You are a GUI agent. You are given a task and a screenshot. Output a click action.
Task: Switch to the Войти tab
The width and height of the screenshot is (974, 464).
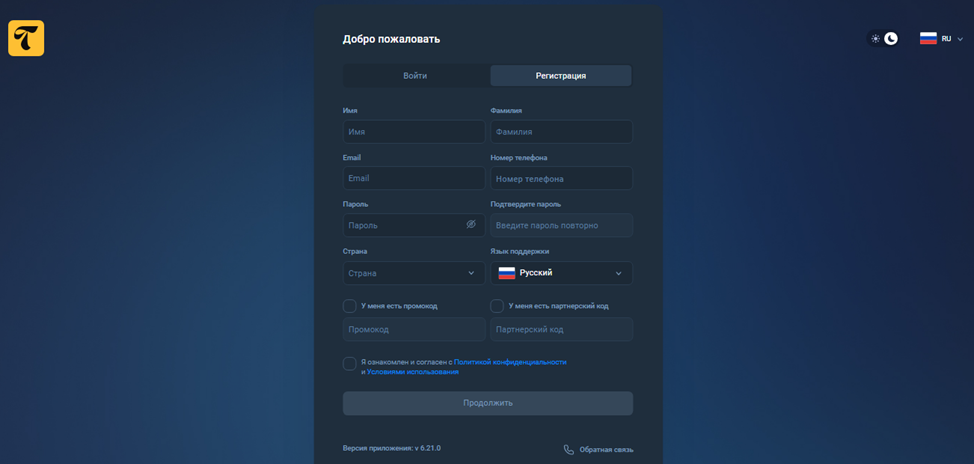[x=415, y=76]
